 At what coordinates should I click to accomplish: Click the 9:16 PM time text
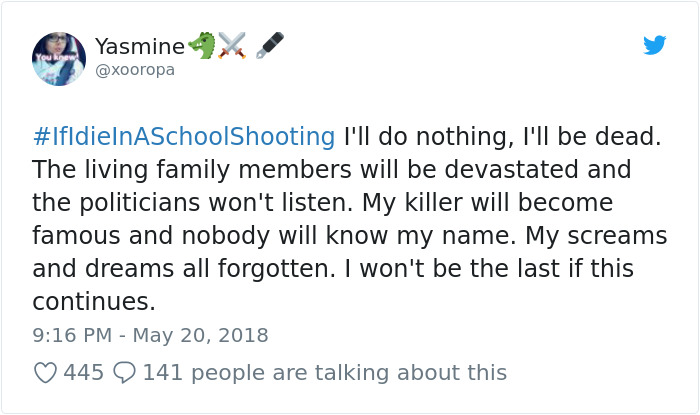point(71,335)
